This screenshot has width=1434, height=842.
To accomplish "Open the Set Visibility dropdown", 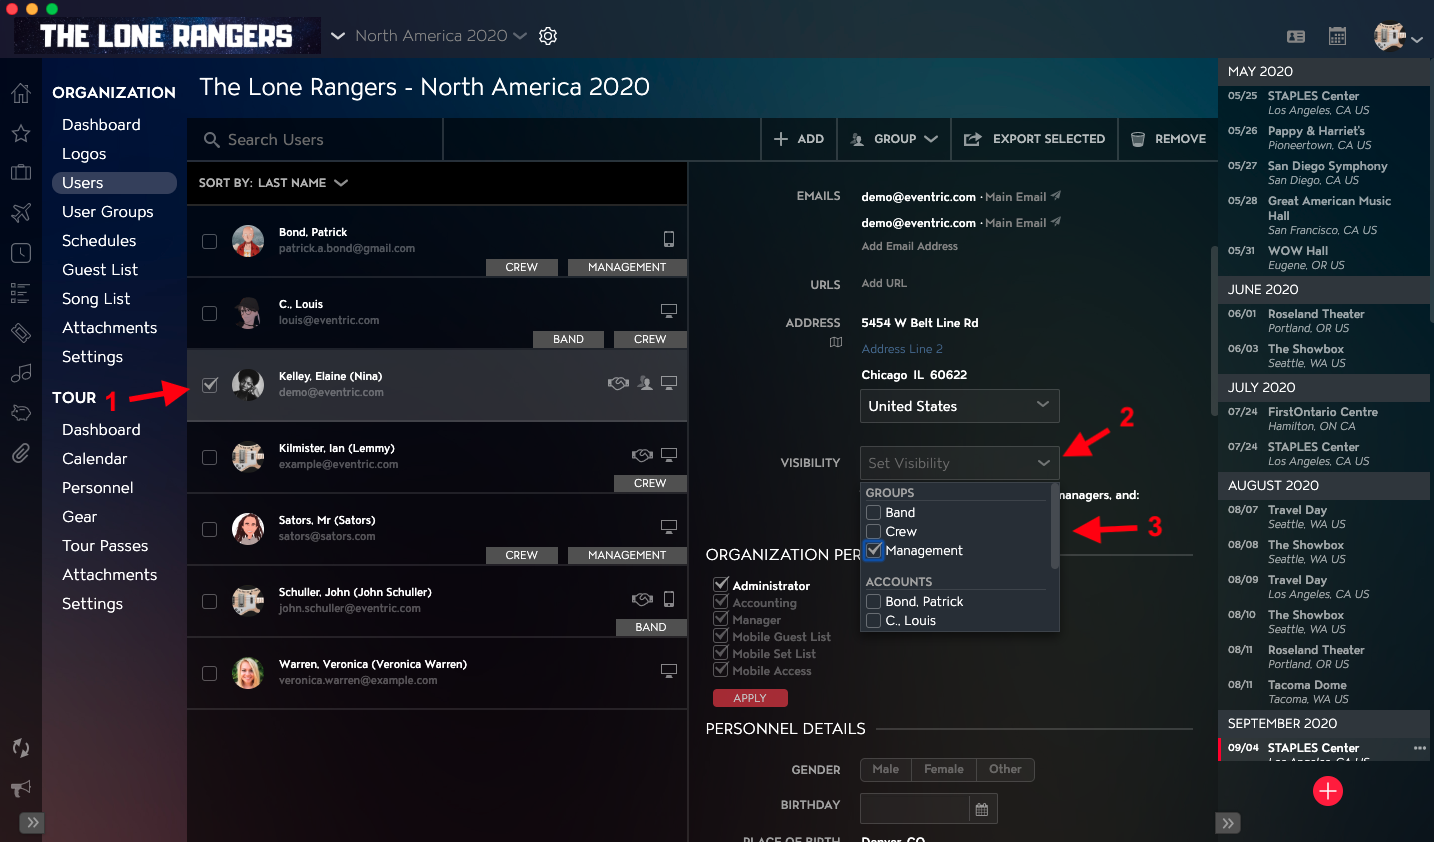I will coord(959,463).
